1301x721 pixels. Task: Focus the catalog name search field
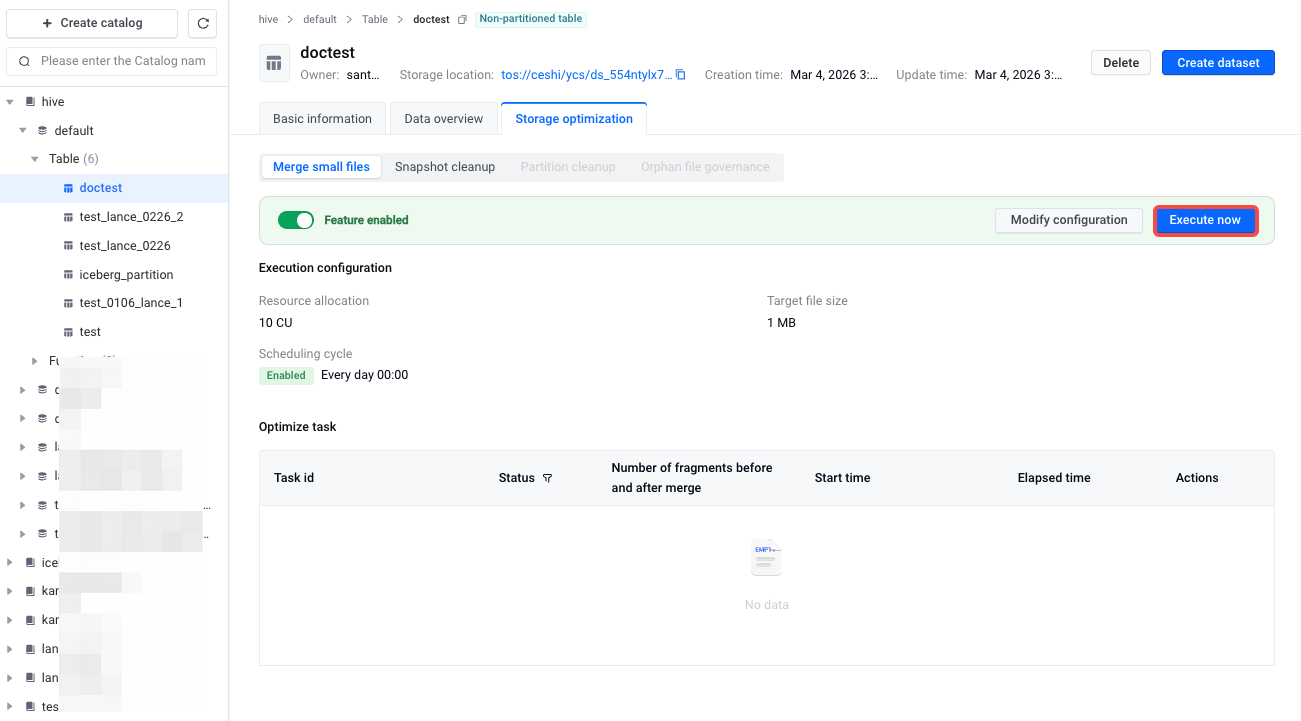[x=123, y=61]
